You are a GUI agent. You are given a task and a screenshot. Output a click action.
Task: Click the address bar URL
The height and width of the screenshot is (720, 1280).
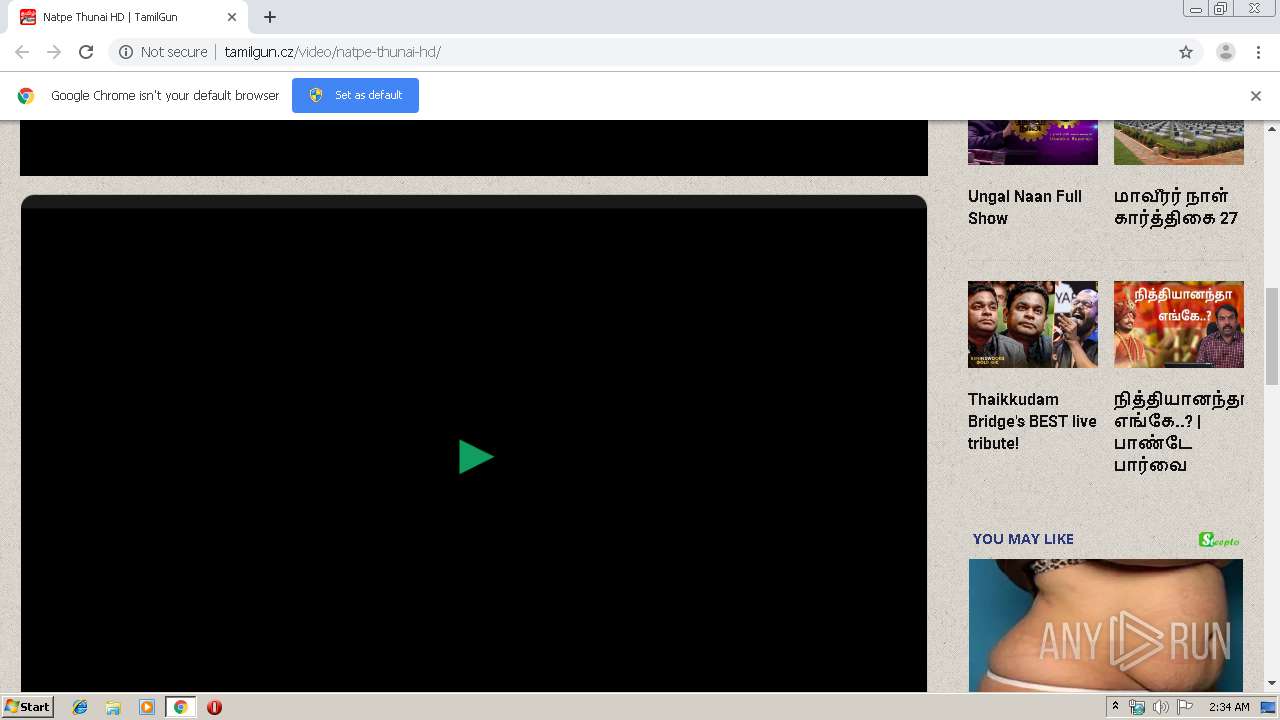(332, 52)
